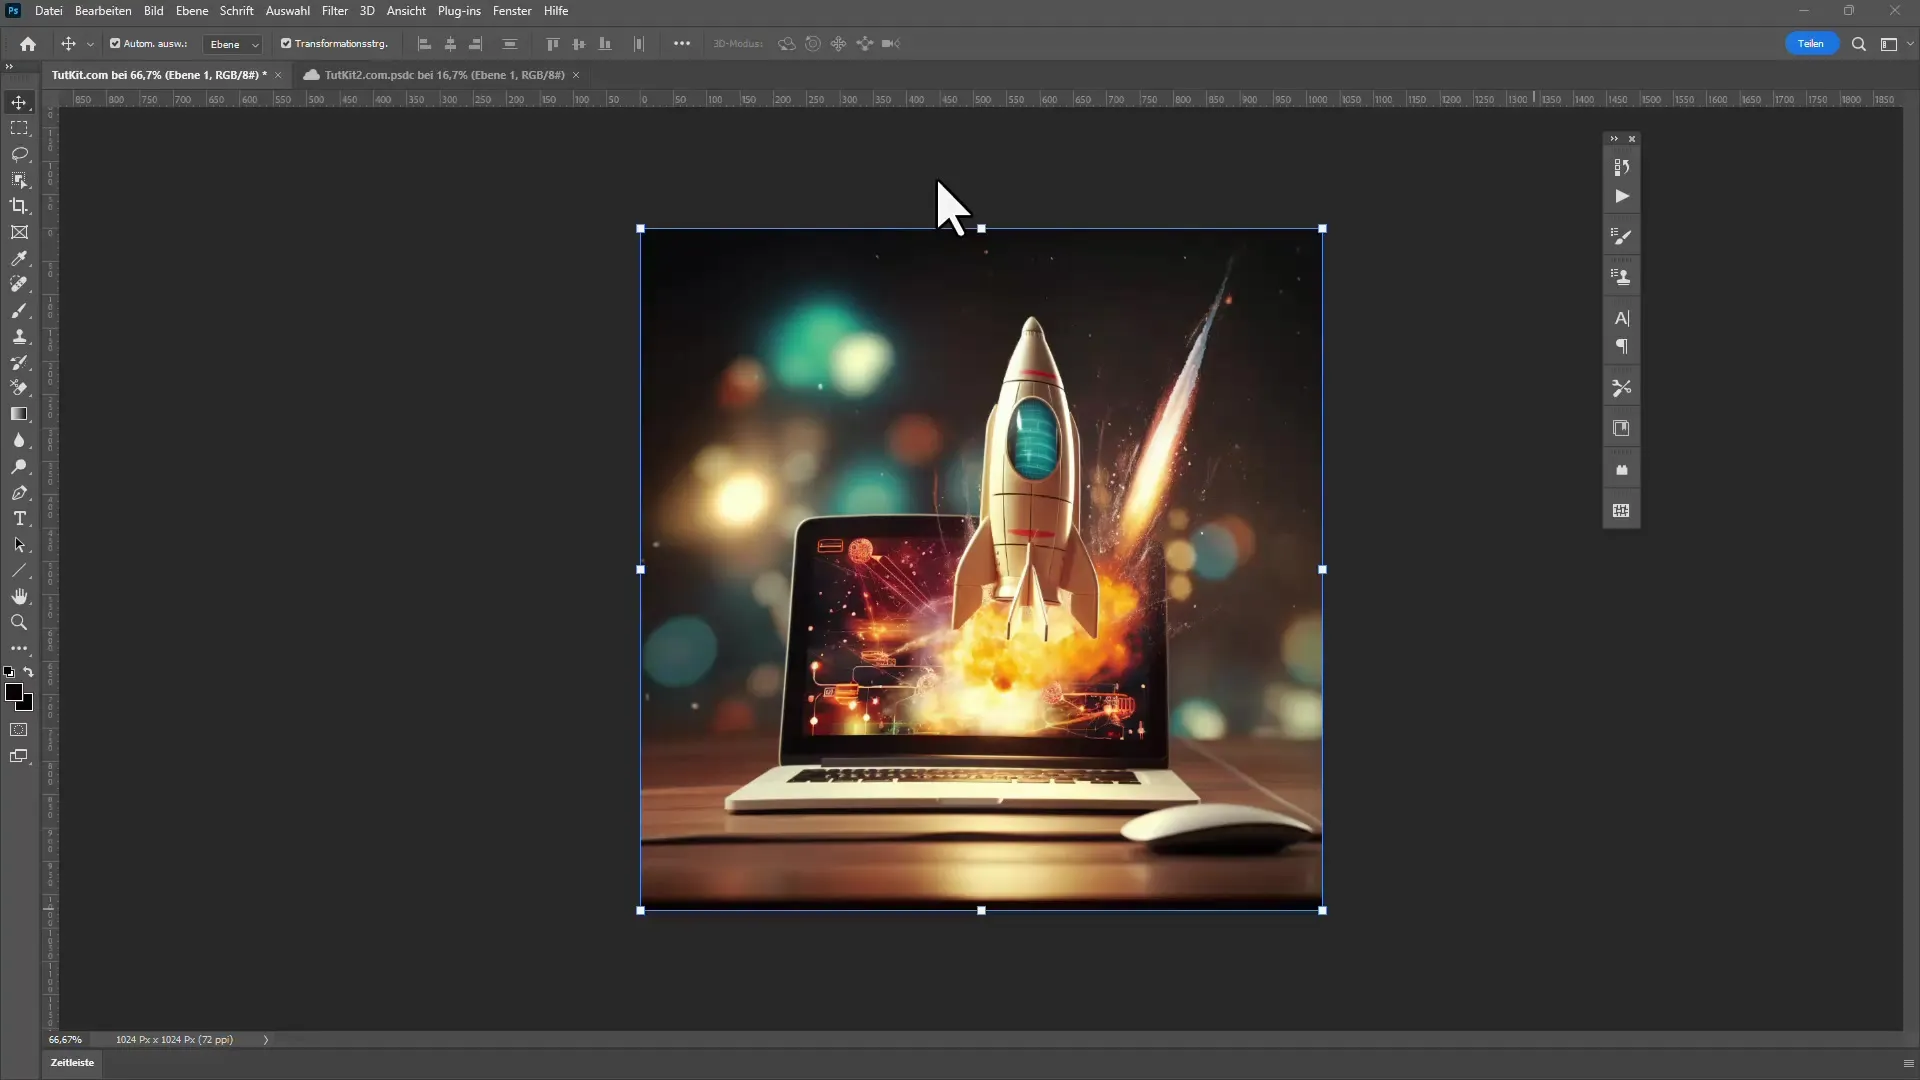Select the History Brush tool
The image size is (1920, 1080).
tap(19, 363)
